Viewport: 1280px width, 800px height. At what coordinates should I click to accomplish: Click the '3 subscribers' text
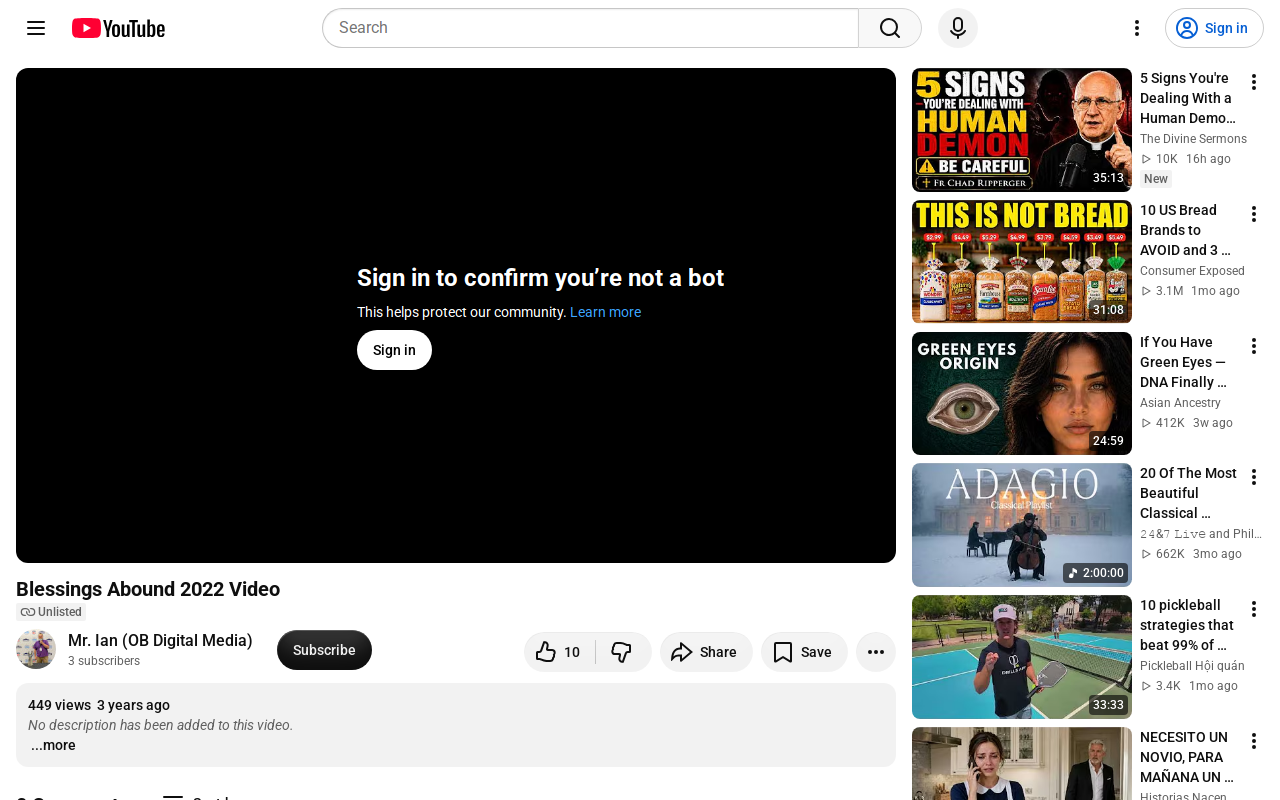[104, 661]
